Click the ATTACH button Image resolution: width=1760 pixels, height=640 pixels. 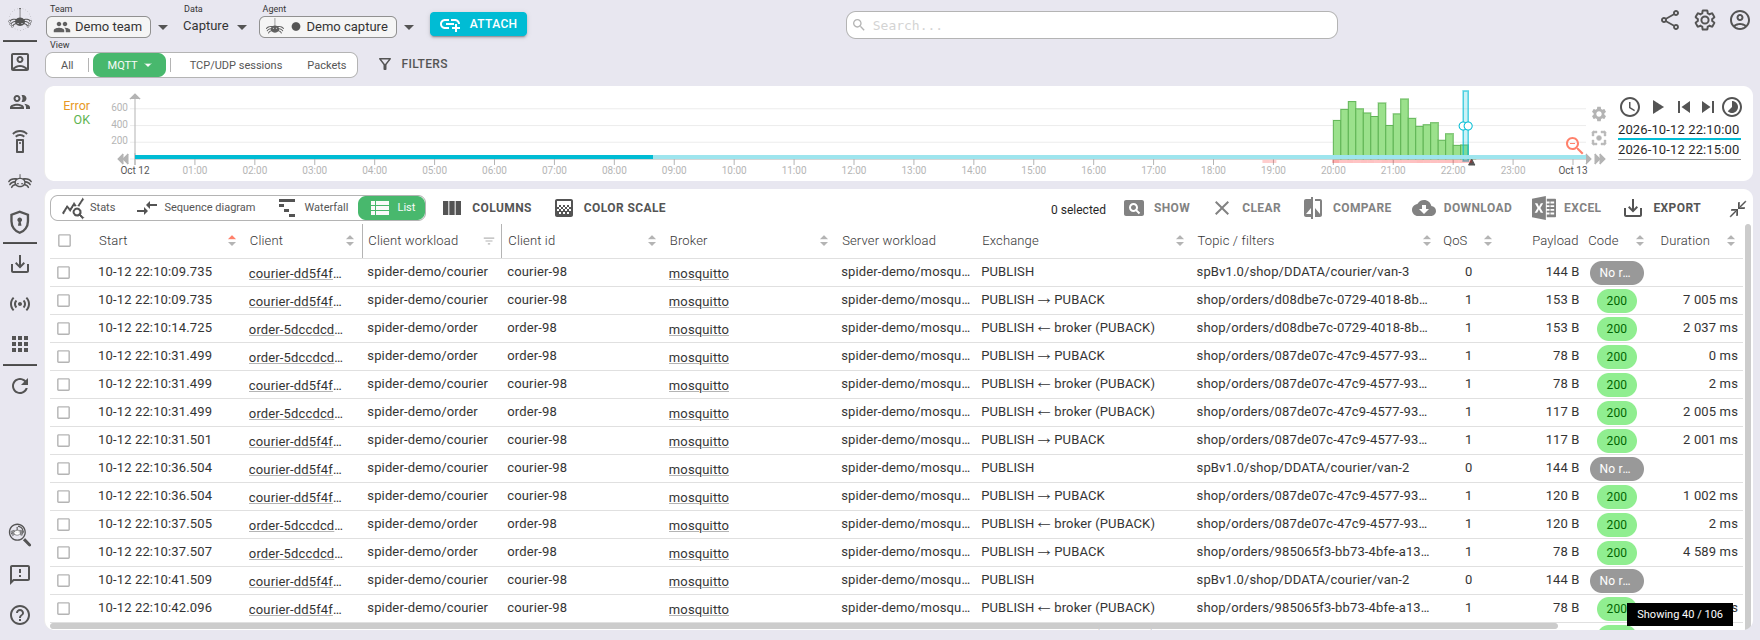(478, 24)
